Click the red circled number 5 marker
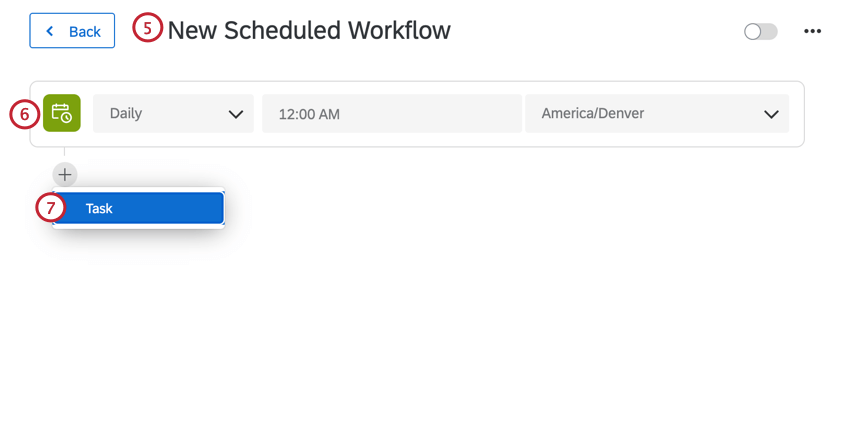Image resolution: width=850 pixels, height=425 pixels. (147, 28)
